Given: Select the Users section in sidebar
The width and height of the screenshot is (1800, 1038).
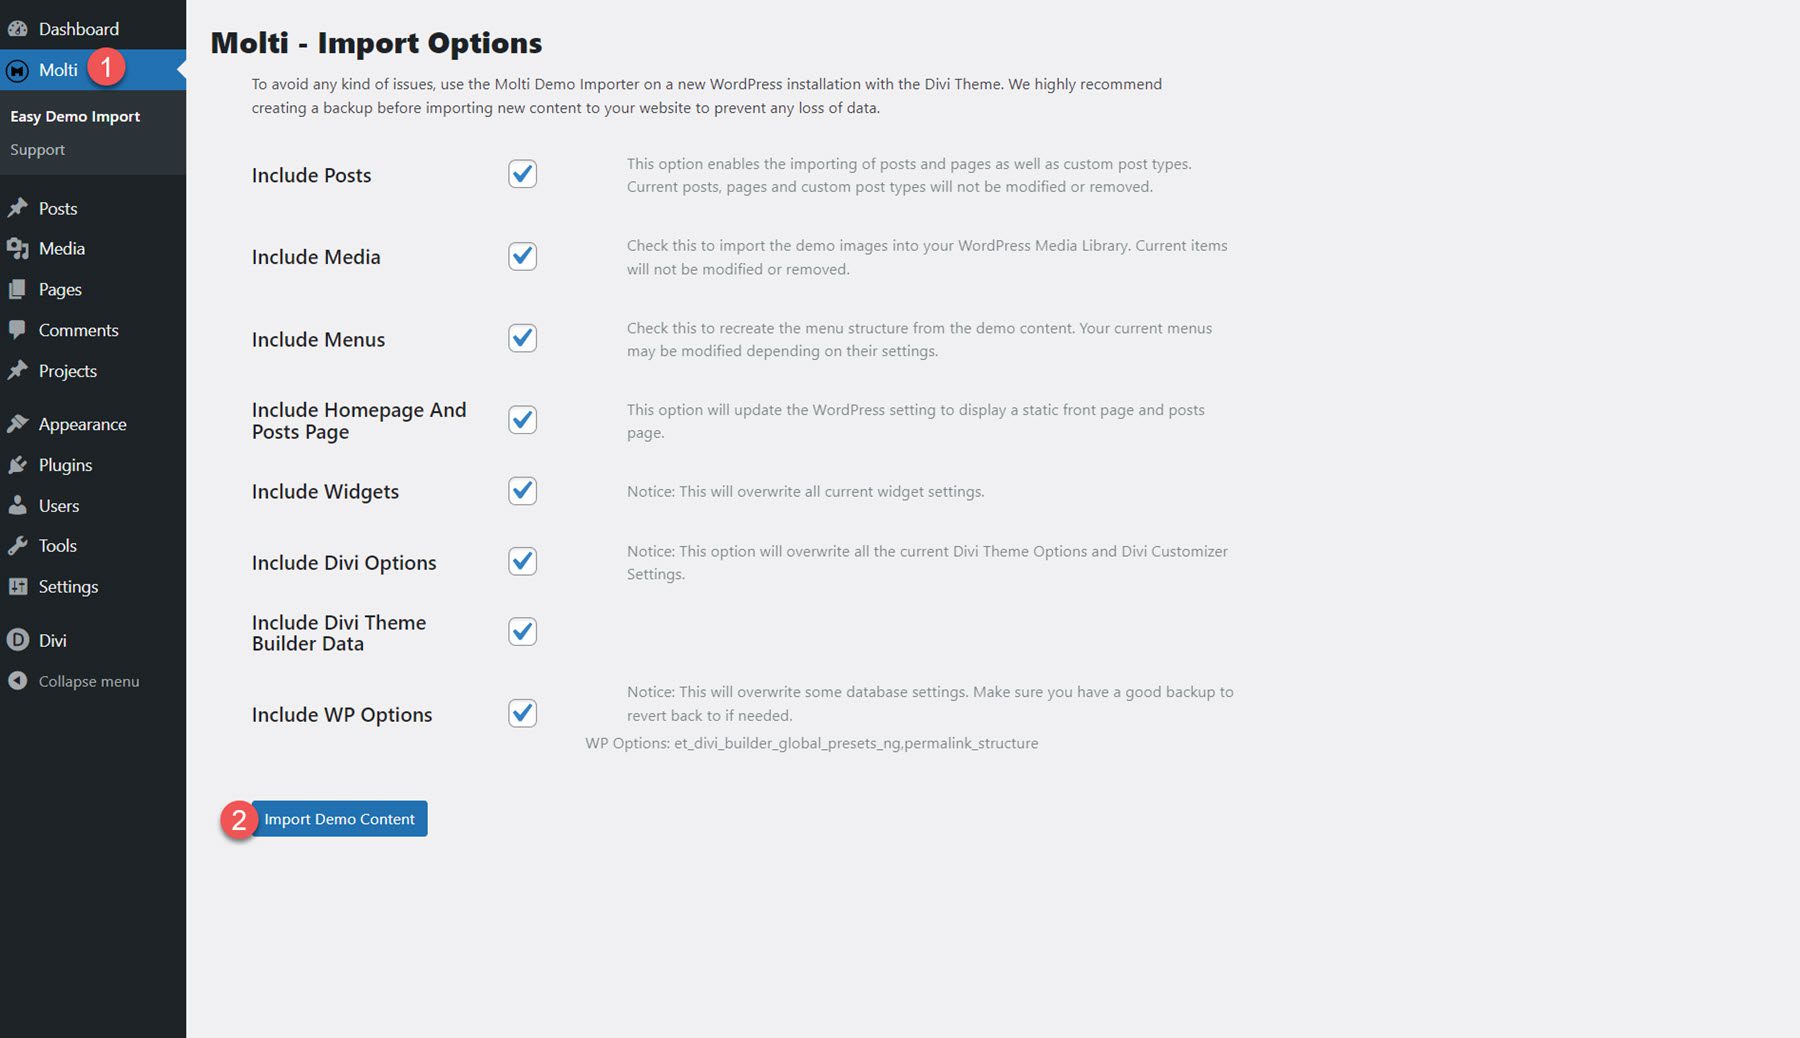Looking at the screenshot, I should pyautogui.click(x=58, y=505).
